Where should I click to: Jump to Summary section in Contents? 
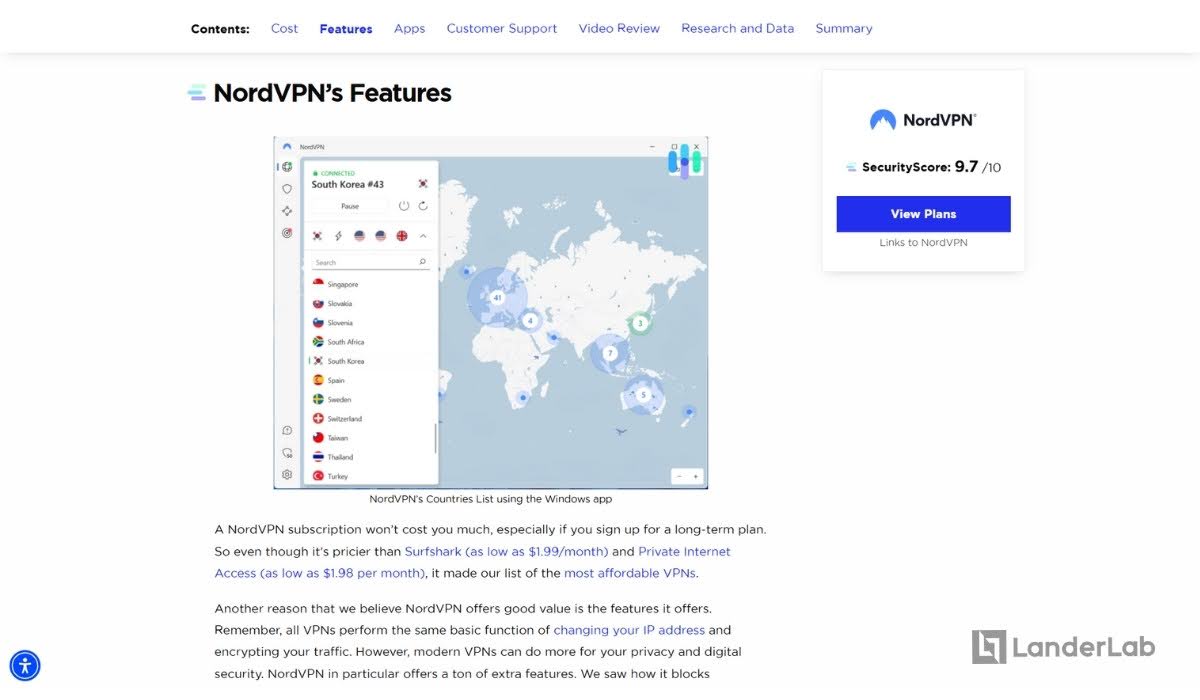point(844,28)
